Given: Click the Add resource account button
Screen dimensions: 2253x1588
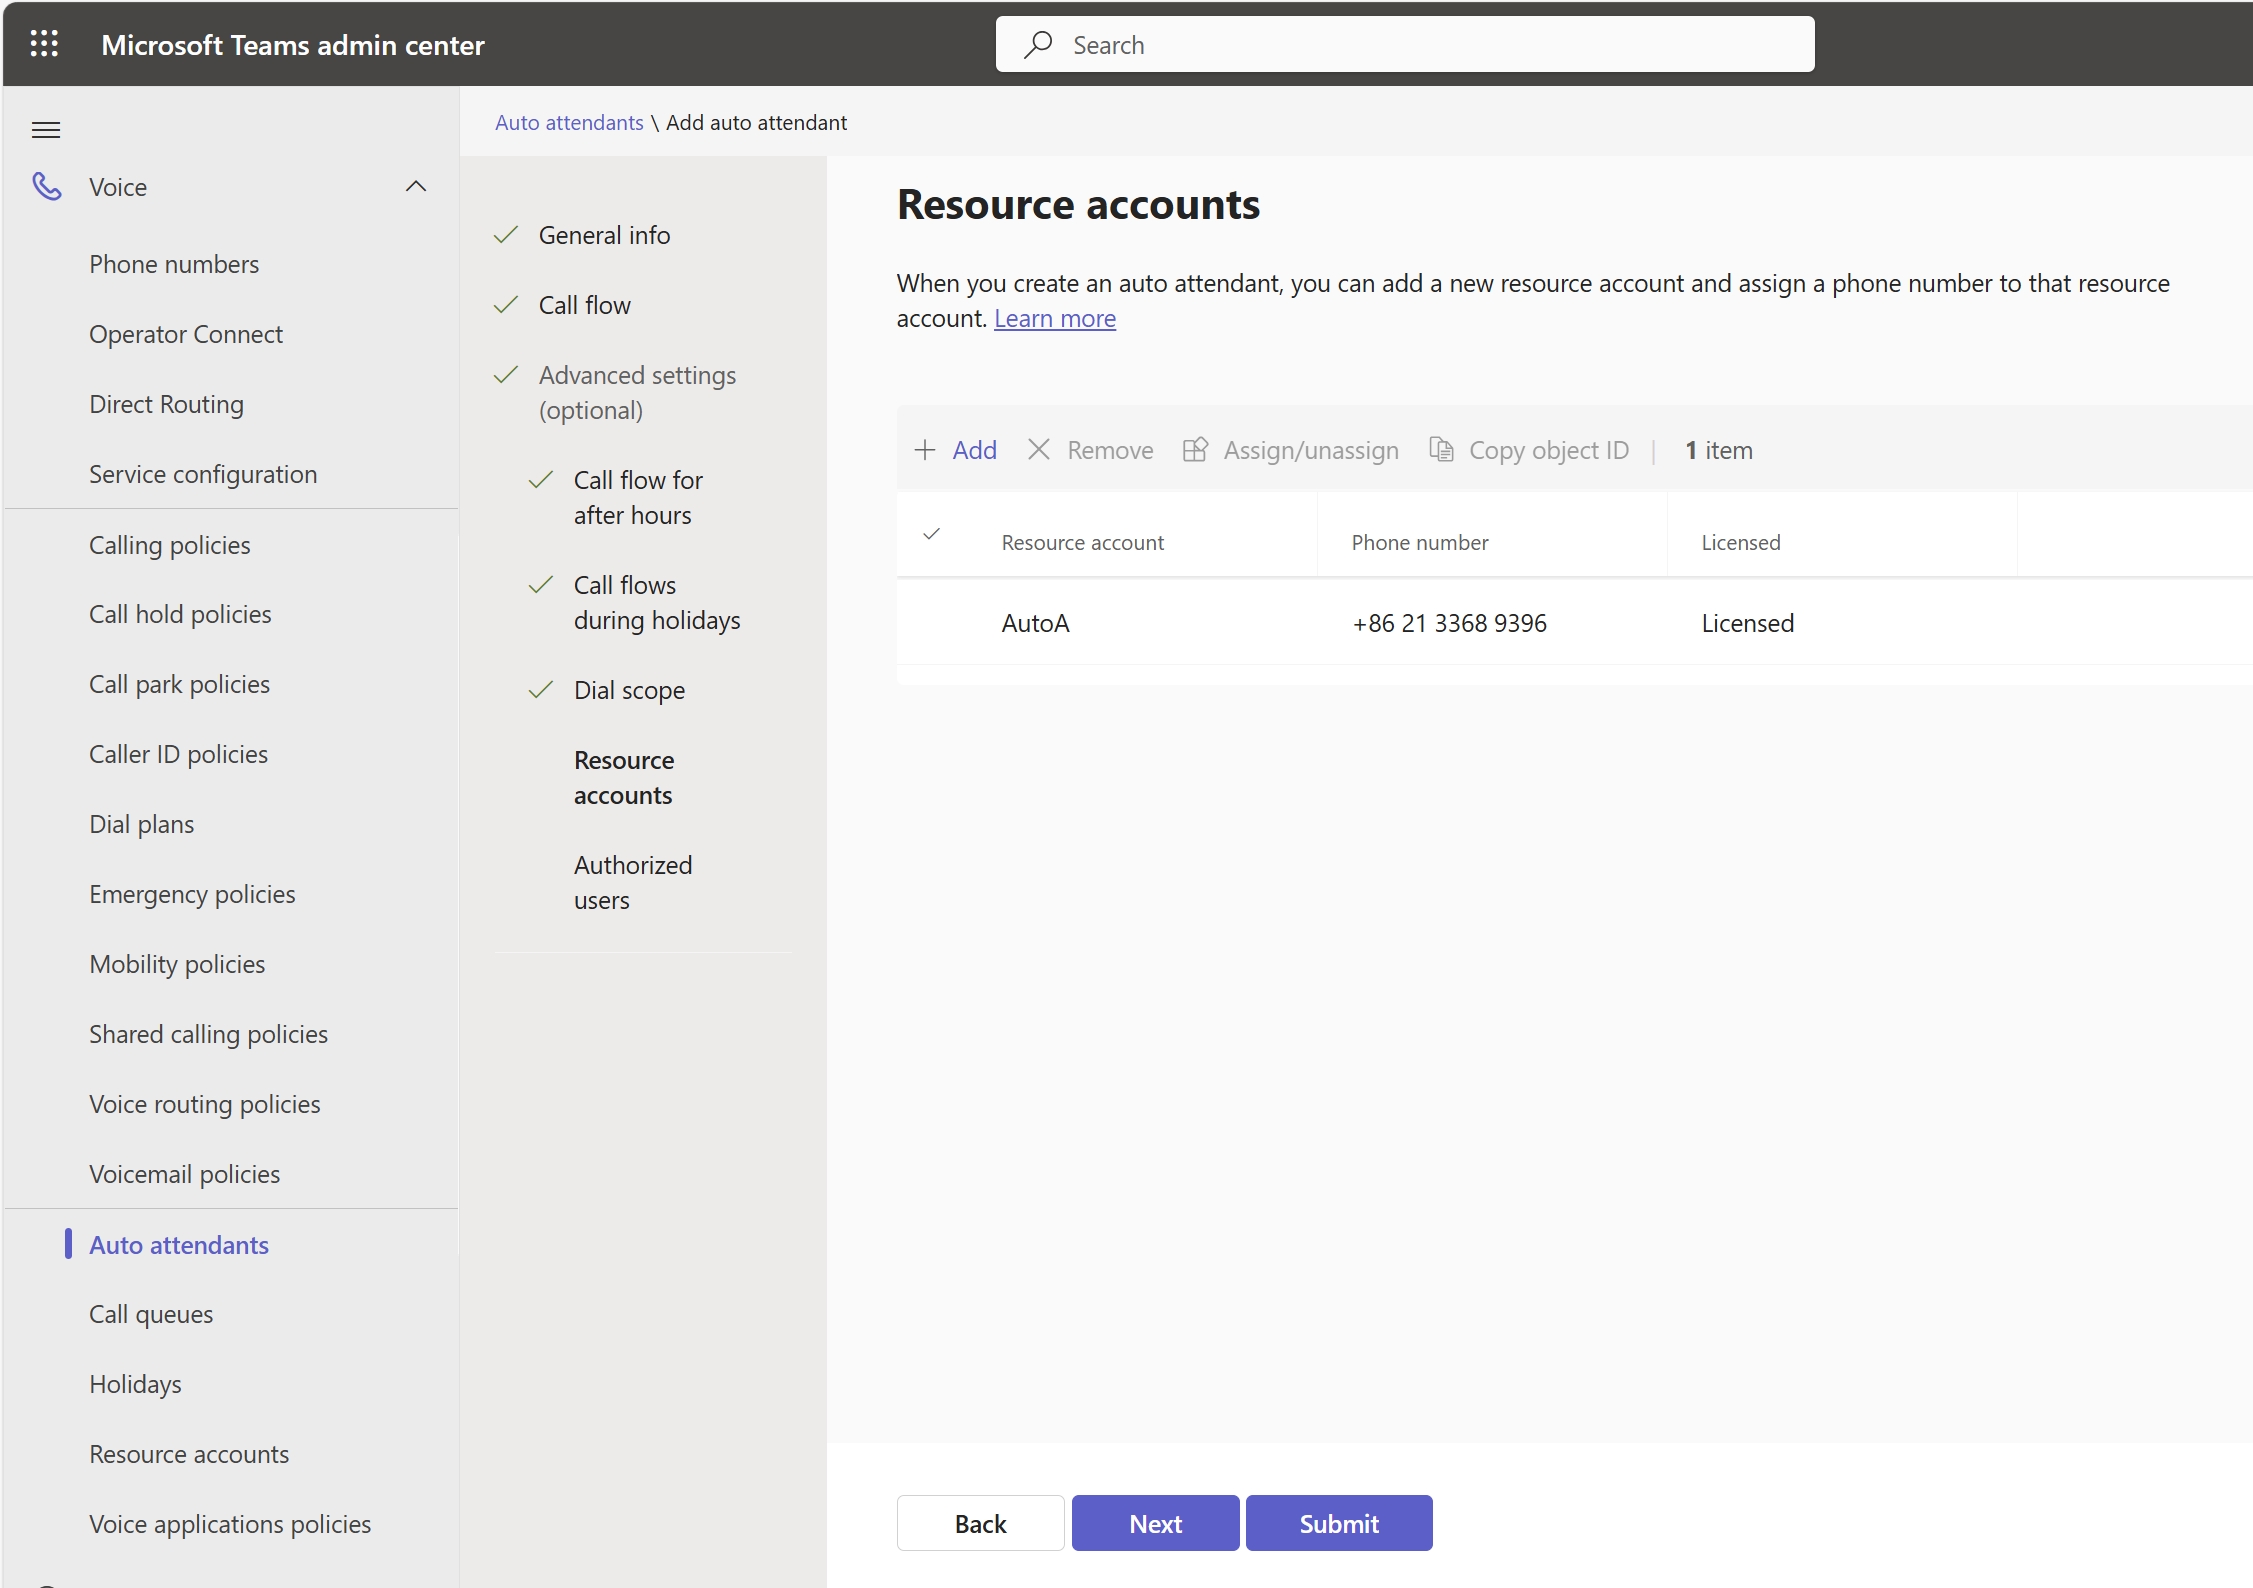Looking at the screenshot, I should pyautogui.click(x=956, y=450).
